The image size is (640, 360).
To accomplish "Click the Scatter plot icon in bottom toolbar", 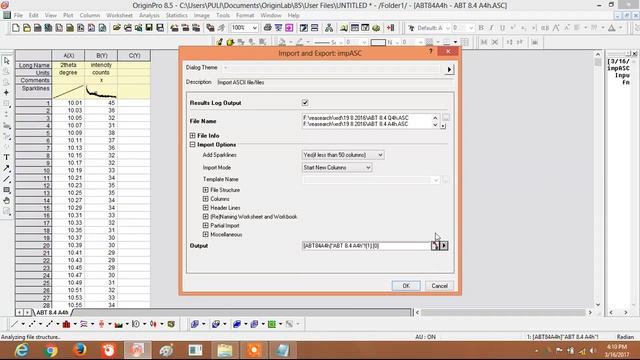I will click(32, 324).
